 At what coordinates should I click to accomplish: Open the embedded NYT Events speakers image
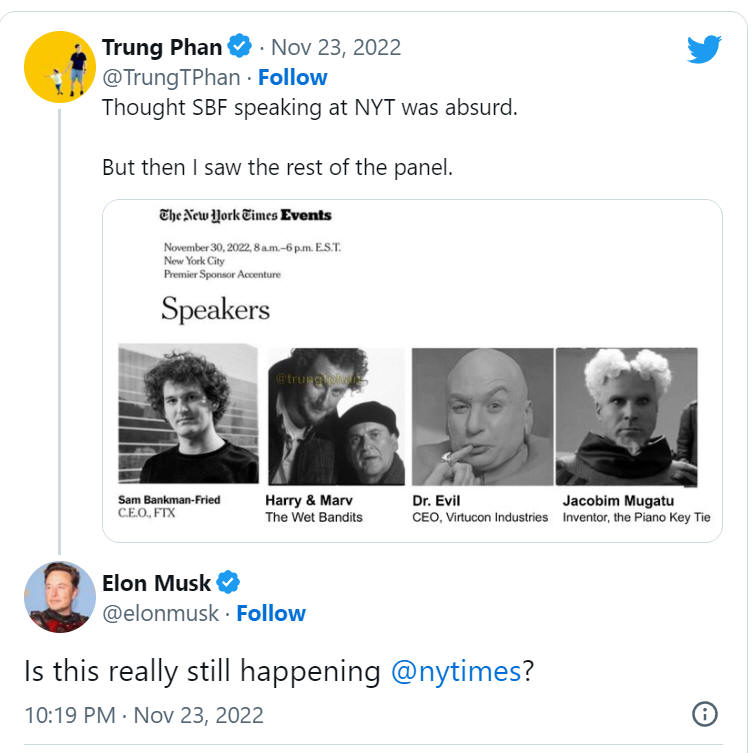click(412, 371)
